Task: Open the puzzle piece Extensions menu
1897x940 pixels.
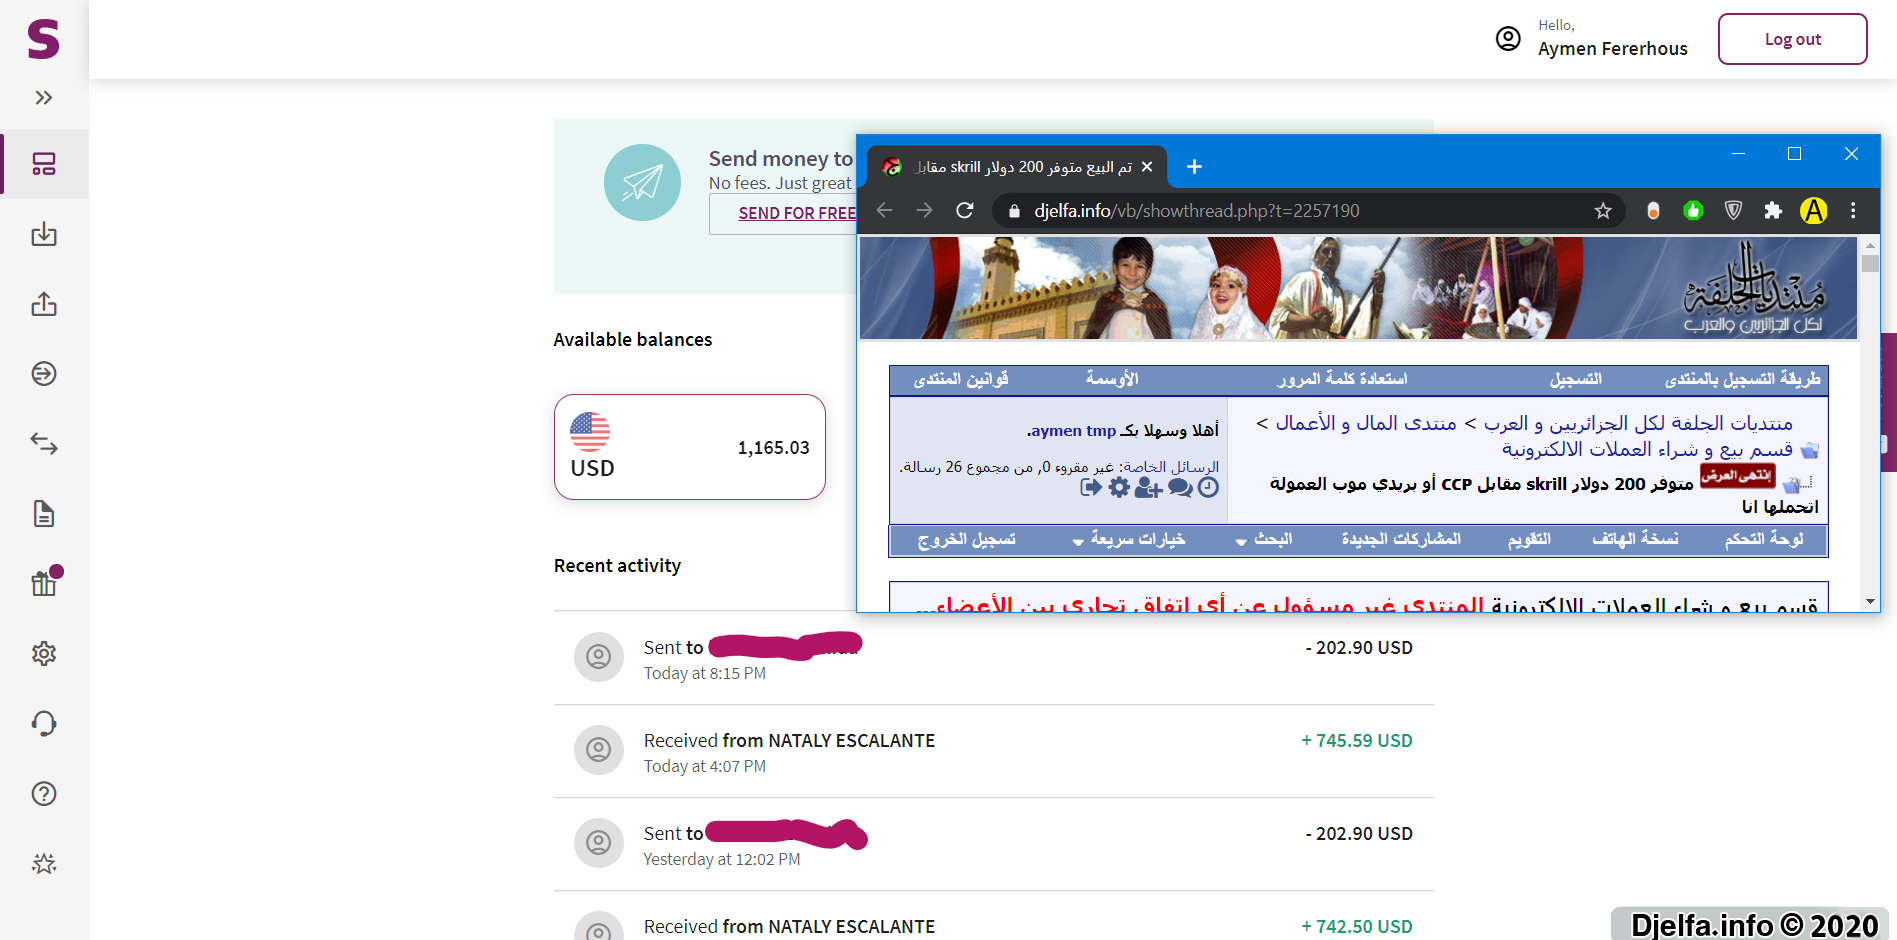Action: coord(1773,210)
